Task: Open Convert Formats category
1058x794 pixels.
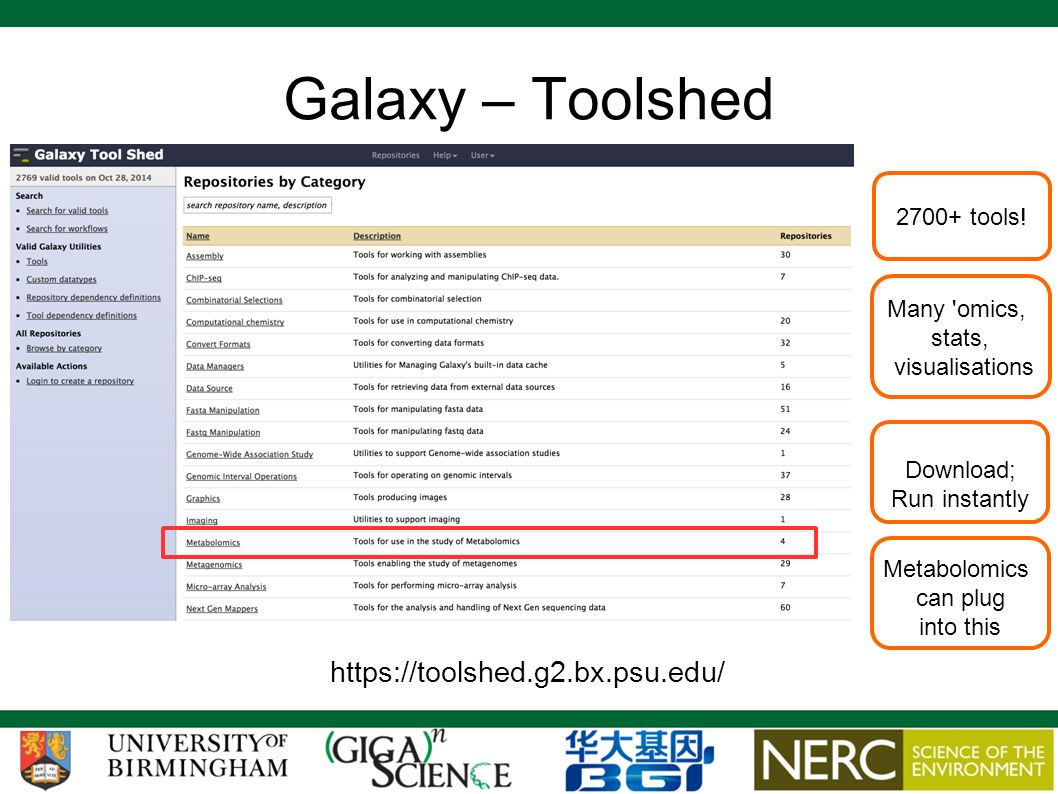Action: point(218,344)
